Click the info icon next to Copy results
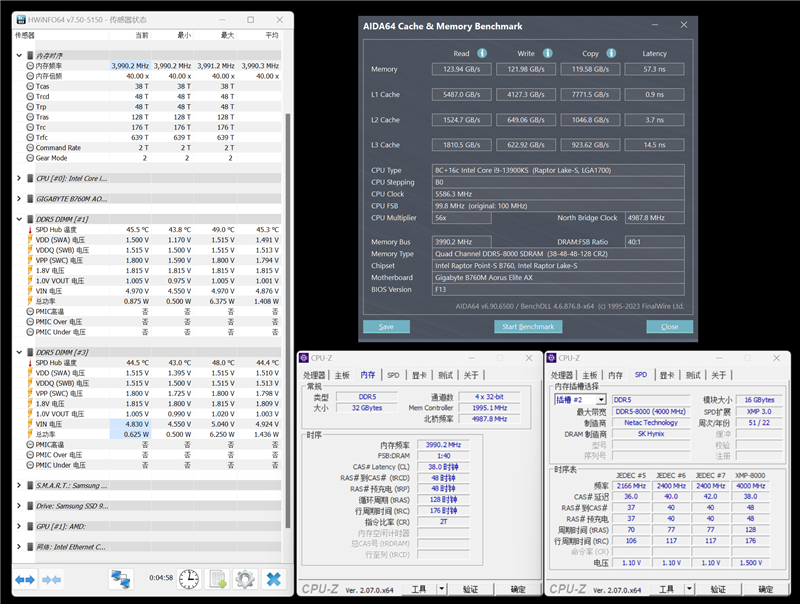Image resolution: width=800 pixels, height=604 pixels. pyautogui.click(x=611, y=53)
